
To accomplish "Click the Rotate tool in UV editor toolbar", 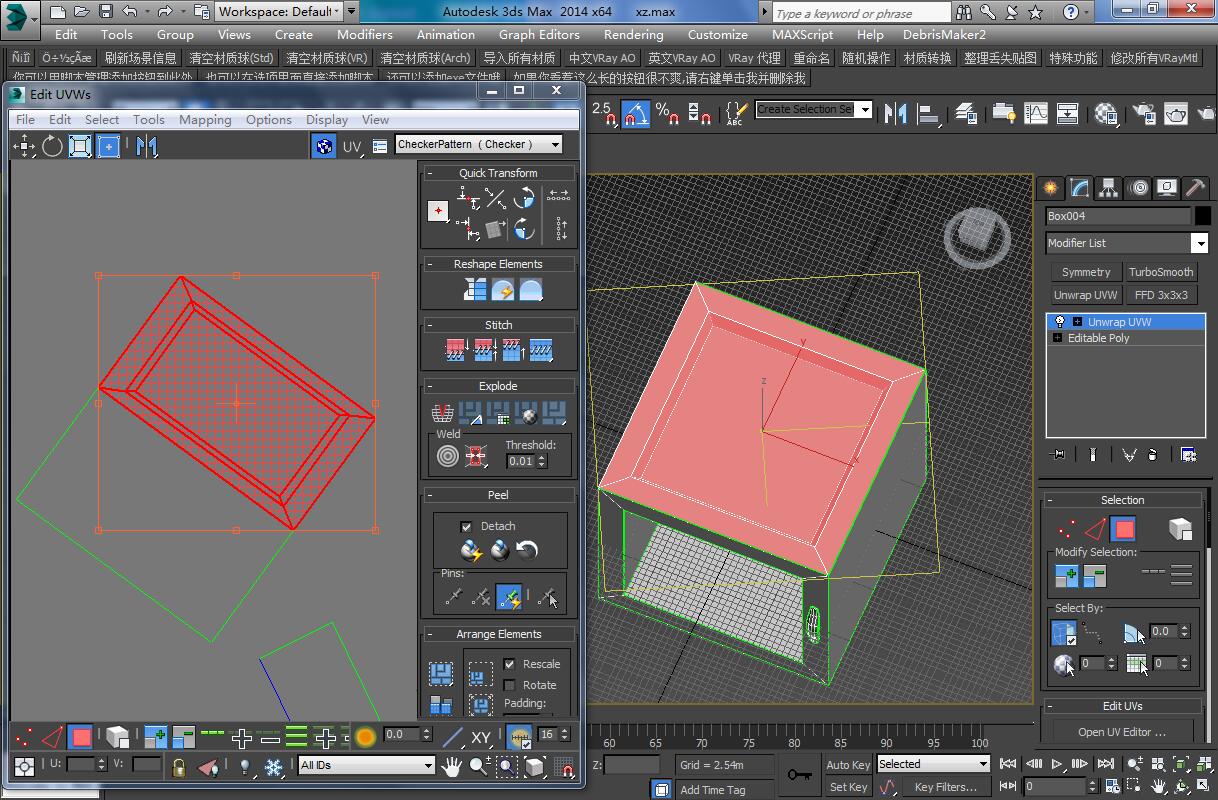I will pyautogui.click(x=52, y=147).
